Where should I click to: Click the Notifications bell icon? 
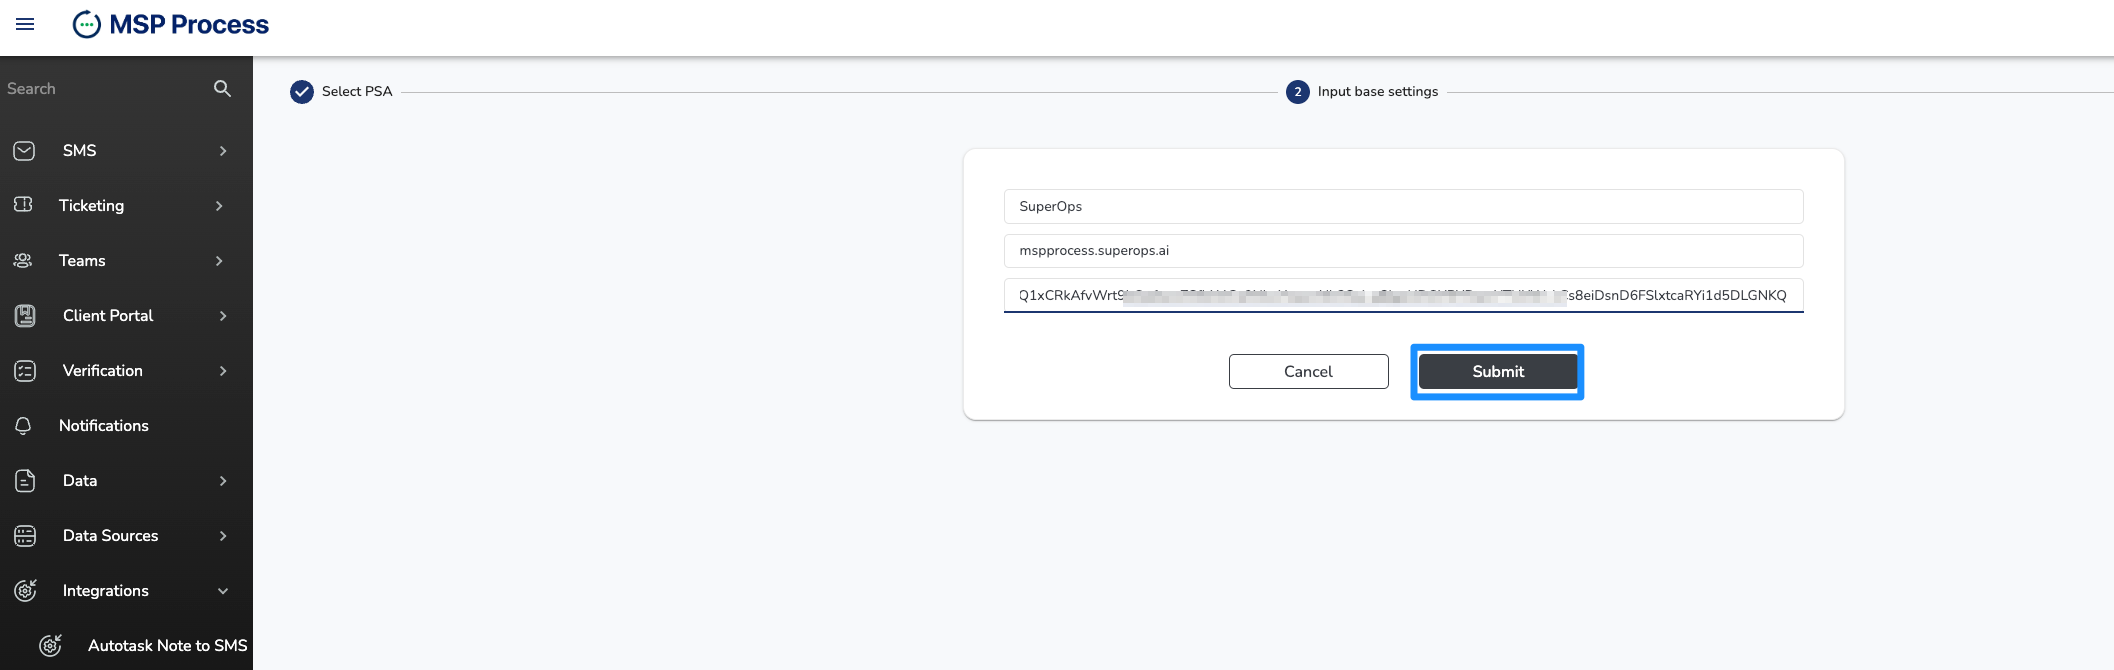pyautogui.click(x=23, y=426)
